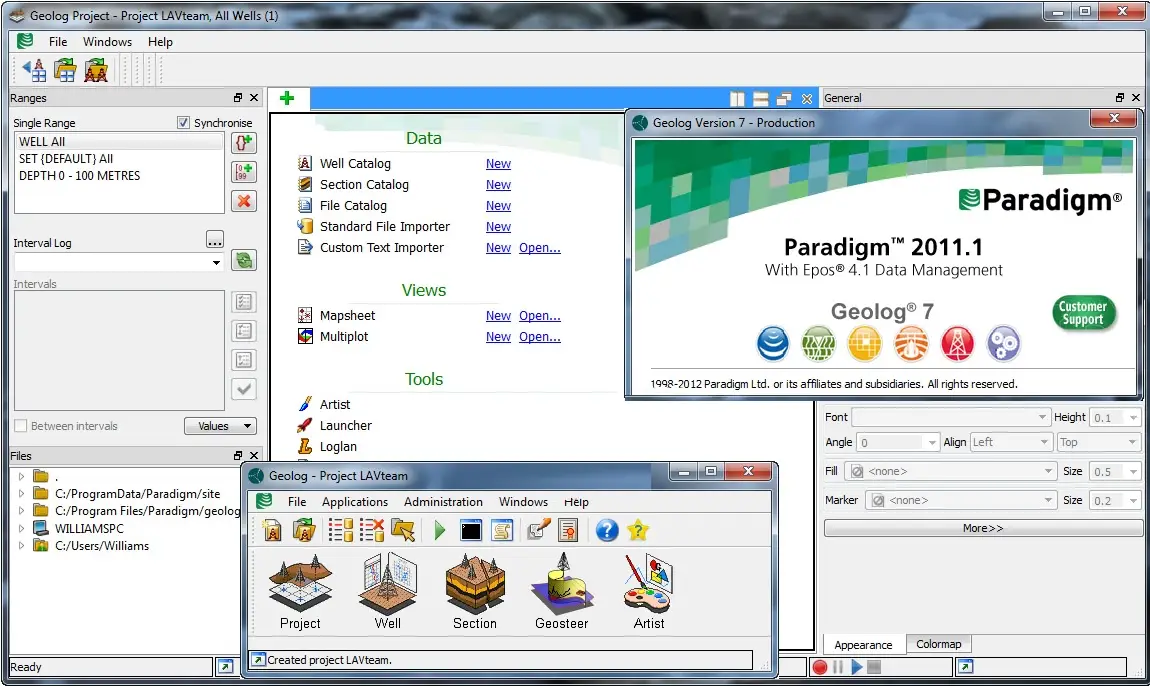Open the Administration menu

(x=443, y=502)
